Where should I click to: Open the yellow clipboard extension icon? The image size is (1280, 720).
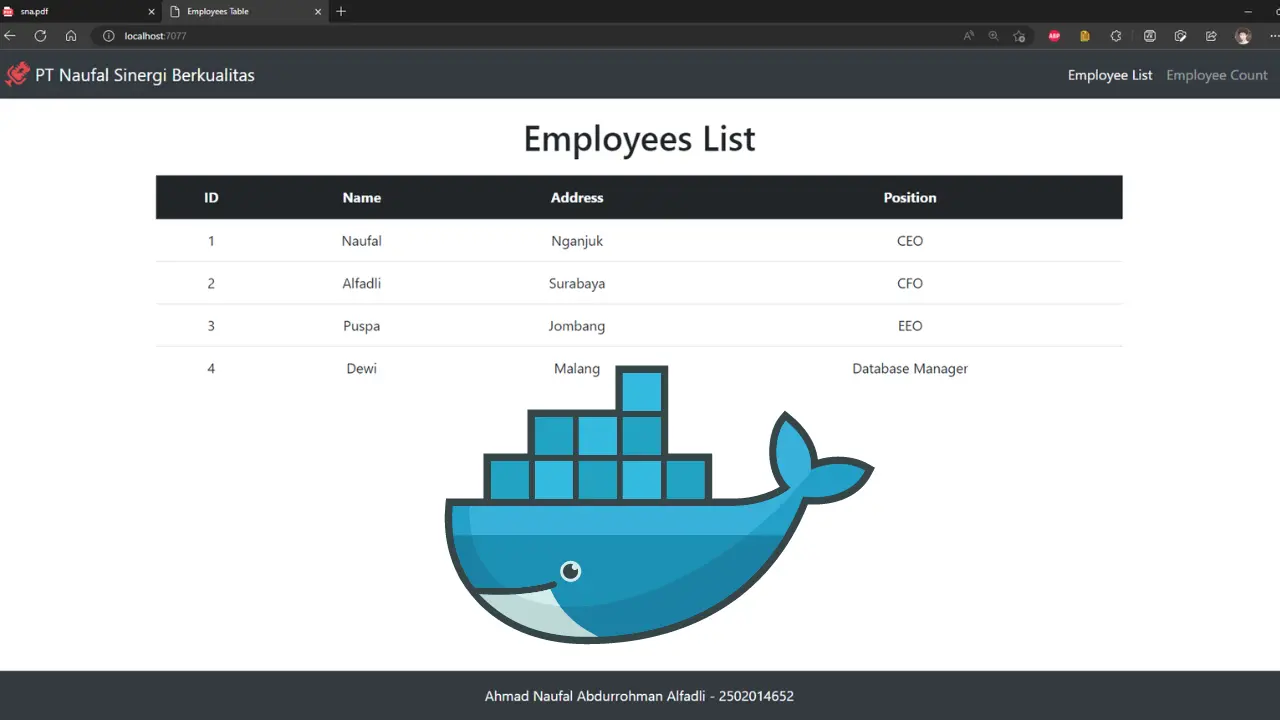click(1084, 36)
